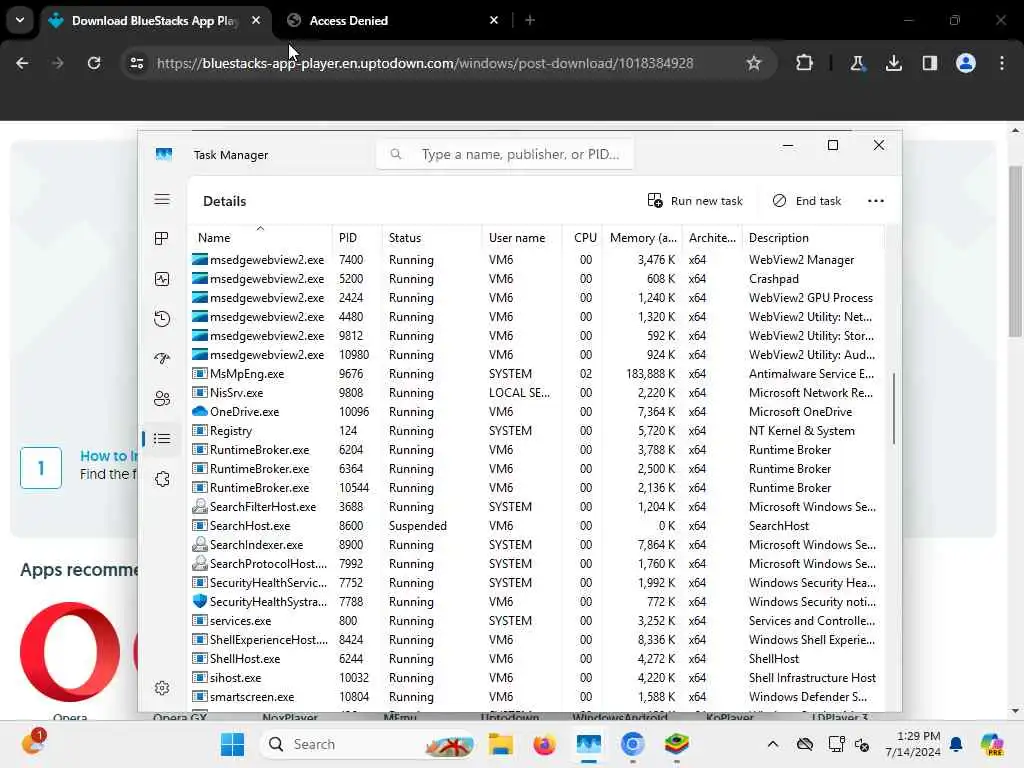
Task: Open File Explorer from taskbar
Action: pos(501,744)
